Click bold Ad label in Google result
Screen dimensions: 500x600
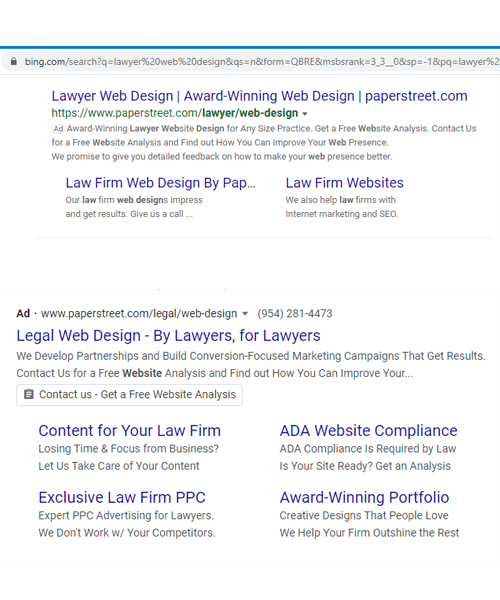coord(23,313)
